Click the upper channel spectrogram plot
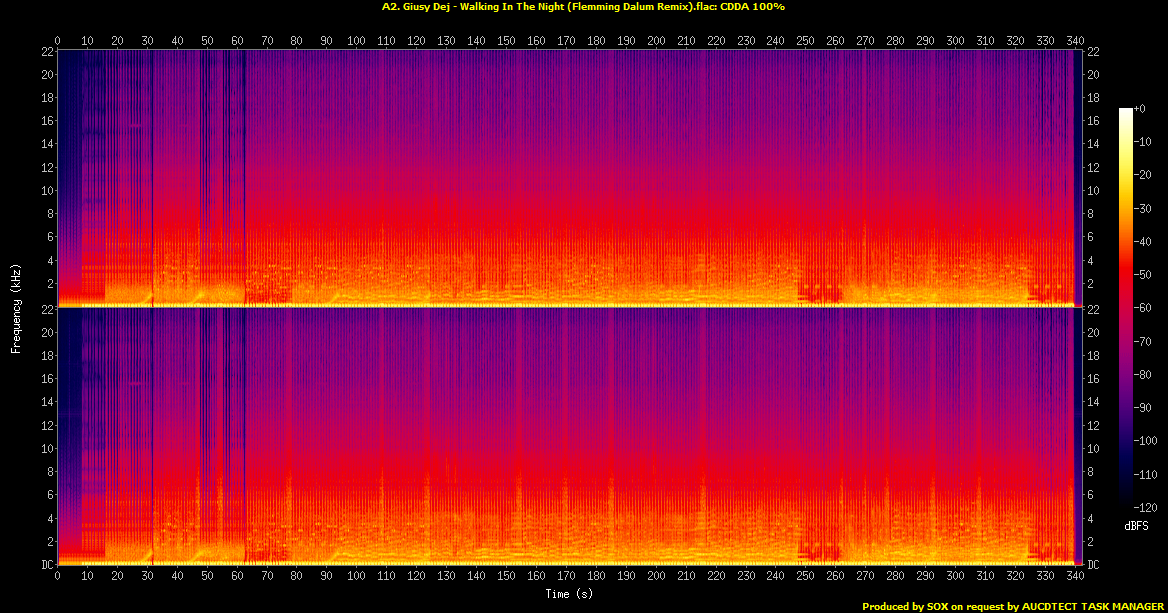The width and height of the screenshot is (1168, 613). (x=569, y=179)
